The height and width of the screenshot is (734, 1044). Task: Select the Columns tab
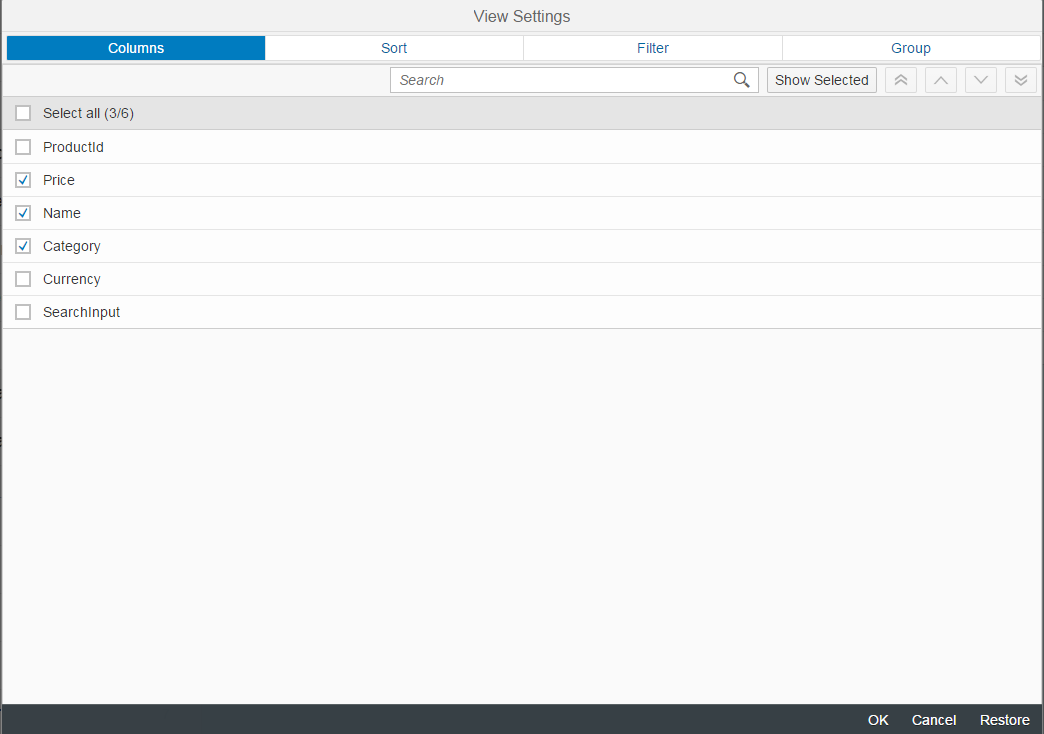136,48
